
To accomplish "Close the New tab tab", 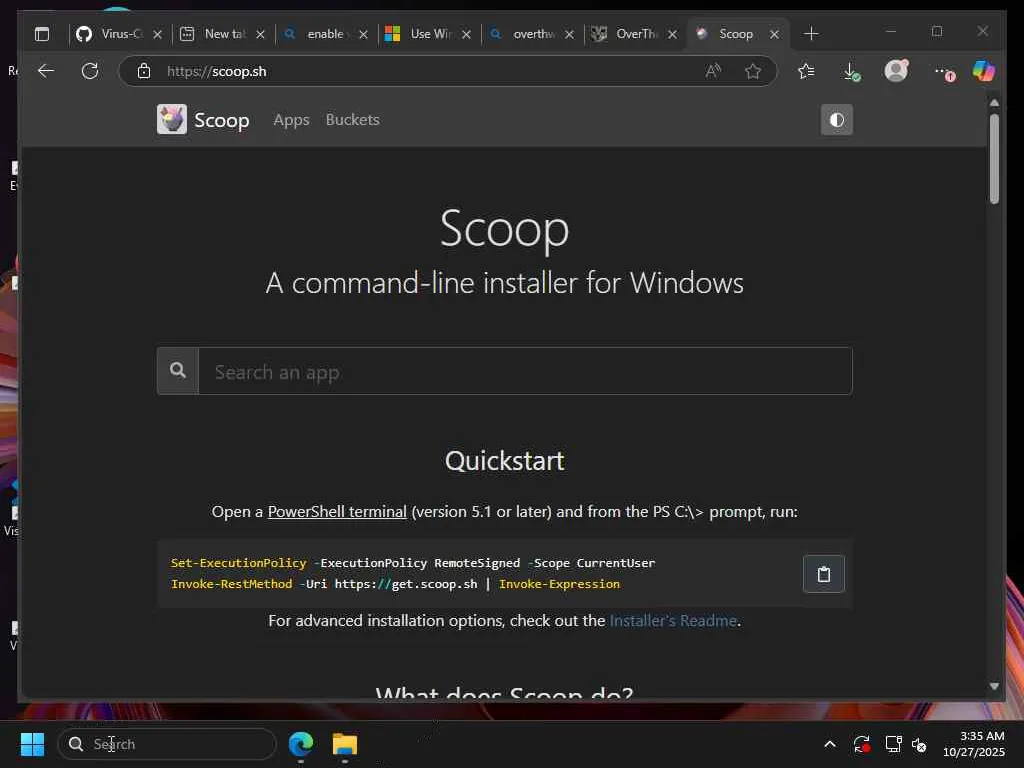I will coord(261,35).
